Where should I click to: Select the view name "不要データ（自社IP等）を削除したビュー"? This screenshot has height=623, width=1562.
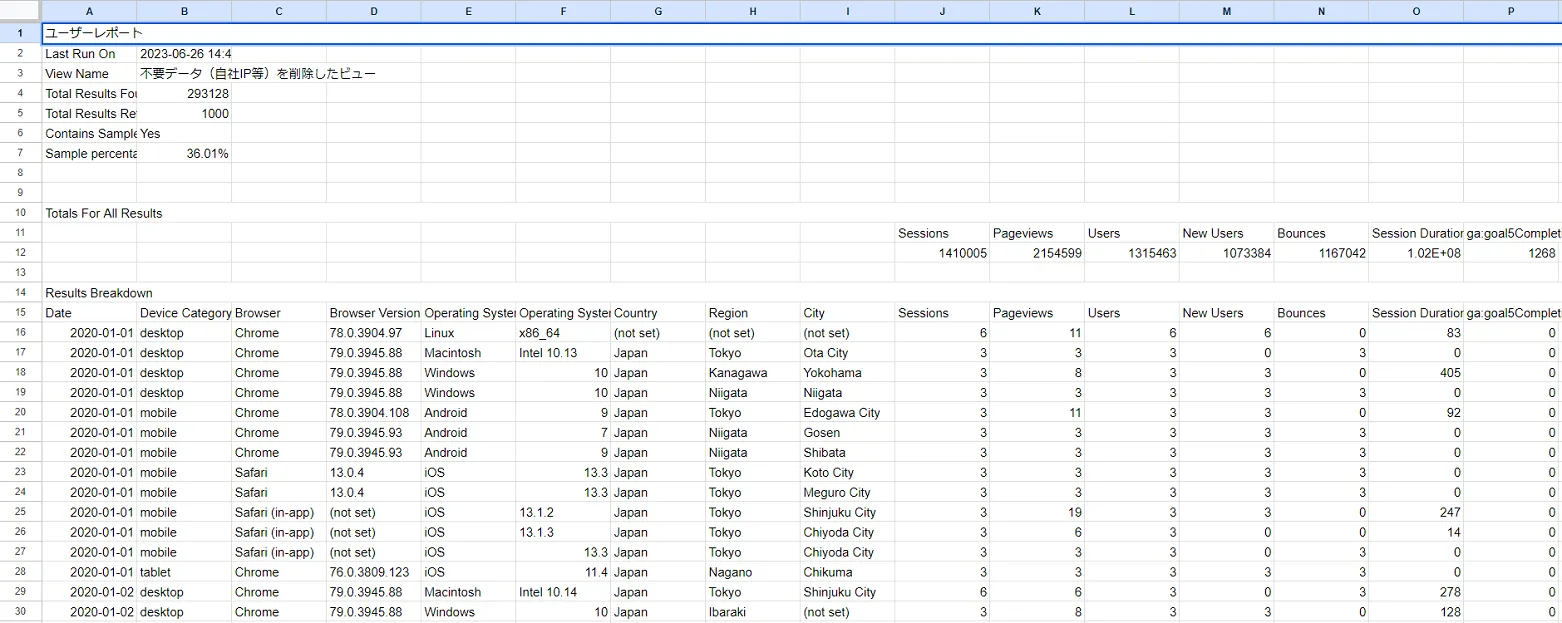(x=258, y=73)
